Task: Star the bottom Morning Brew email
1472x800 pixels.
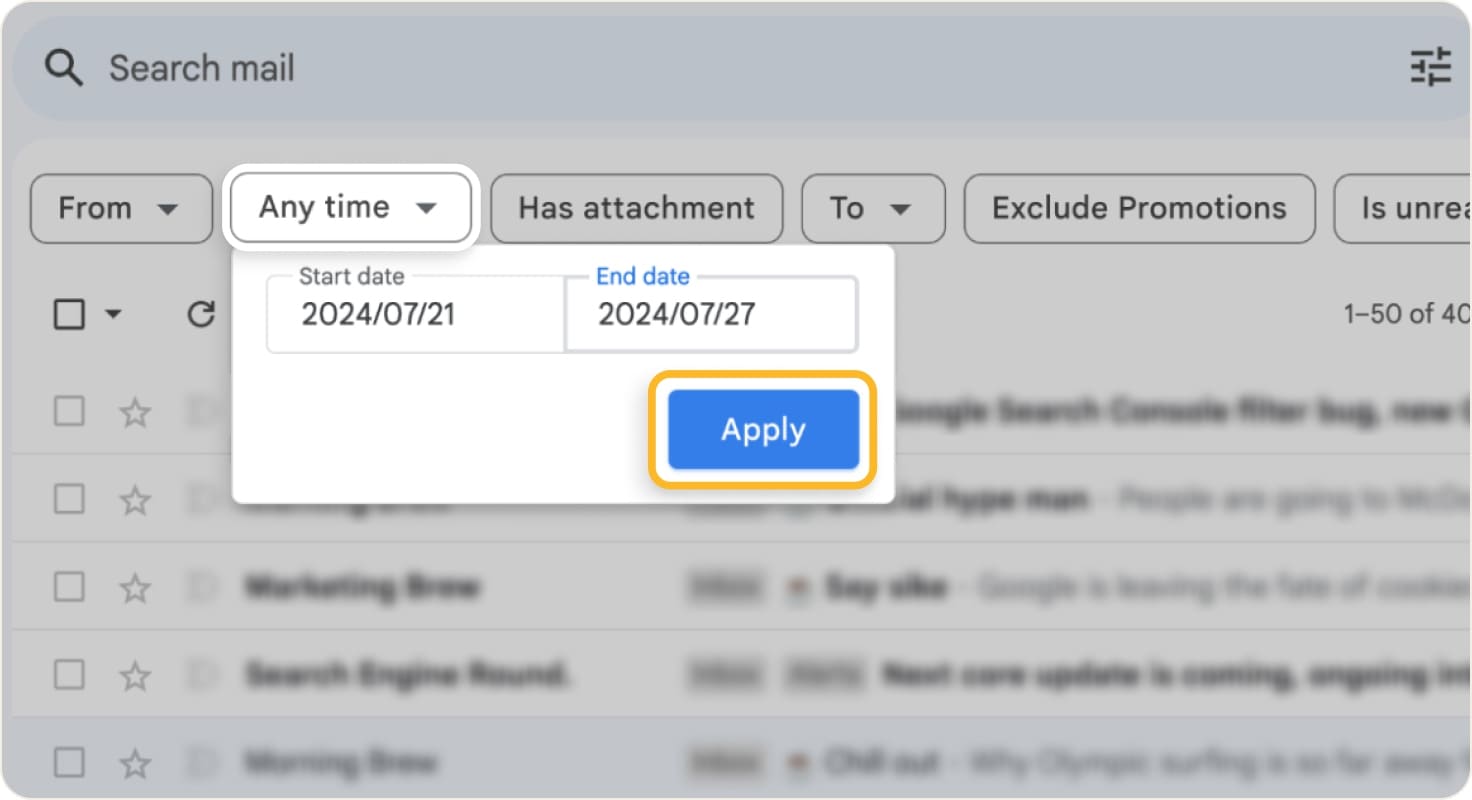Action: tap(135, 762)
